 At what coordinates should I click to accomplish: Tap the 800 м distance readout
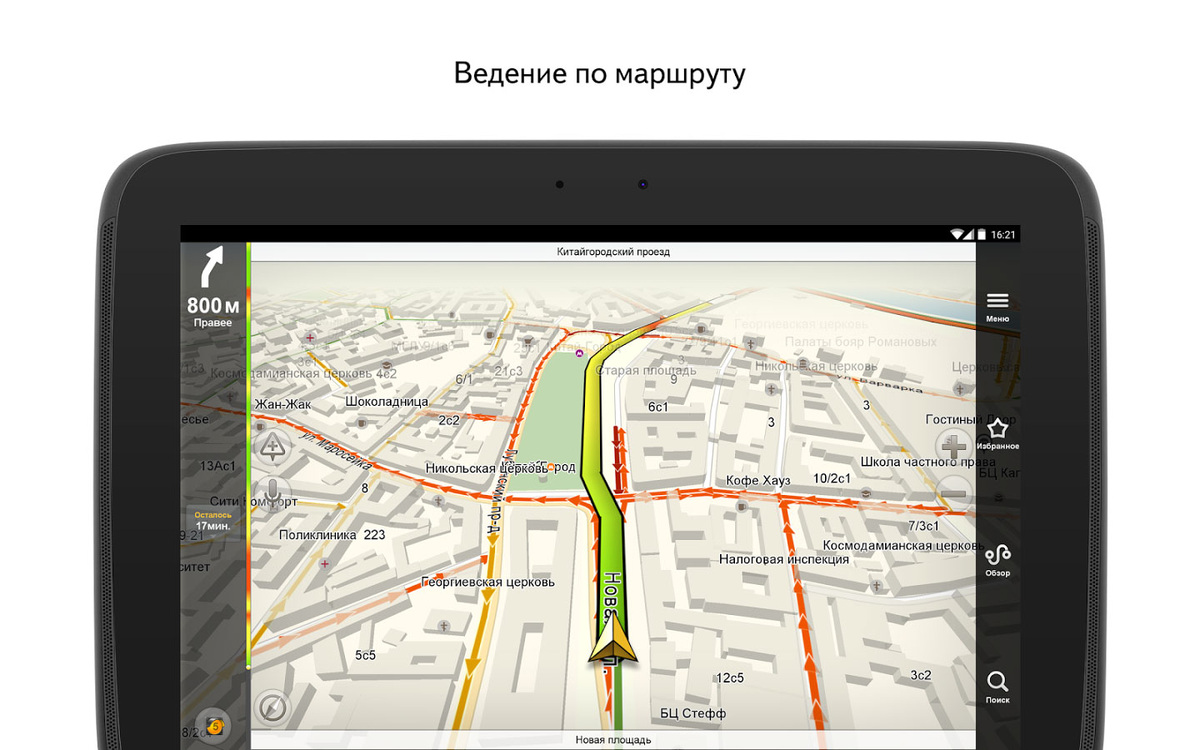pyautogui.click(x=214, y=306)
